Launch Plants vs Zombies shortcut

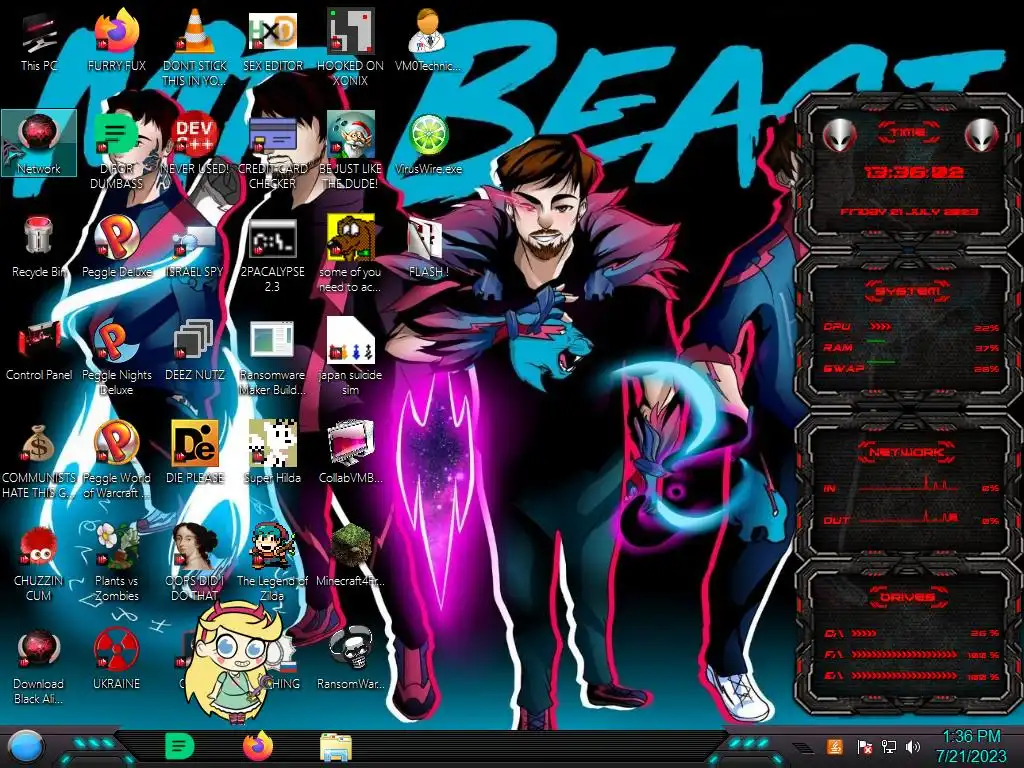click(x=116, y=562)
